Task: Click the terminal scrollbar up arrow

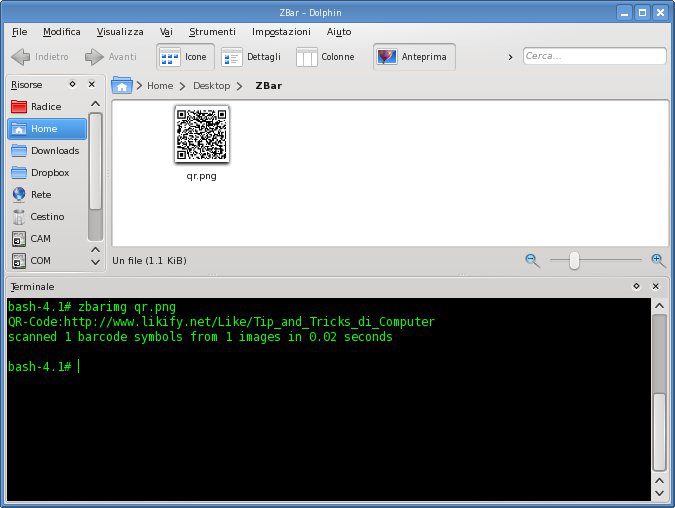Action: 659,306
